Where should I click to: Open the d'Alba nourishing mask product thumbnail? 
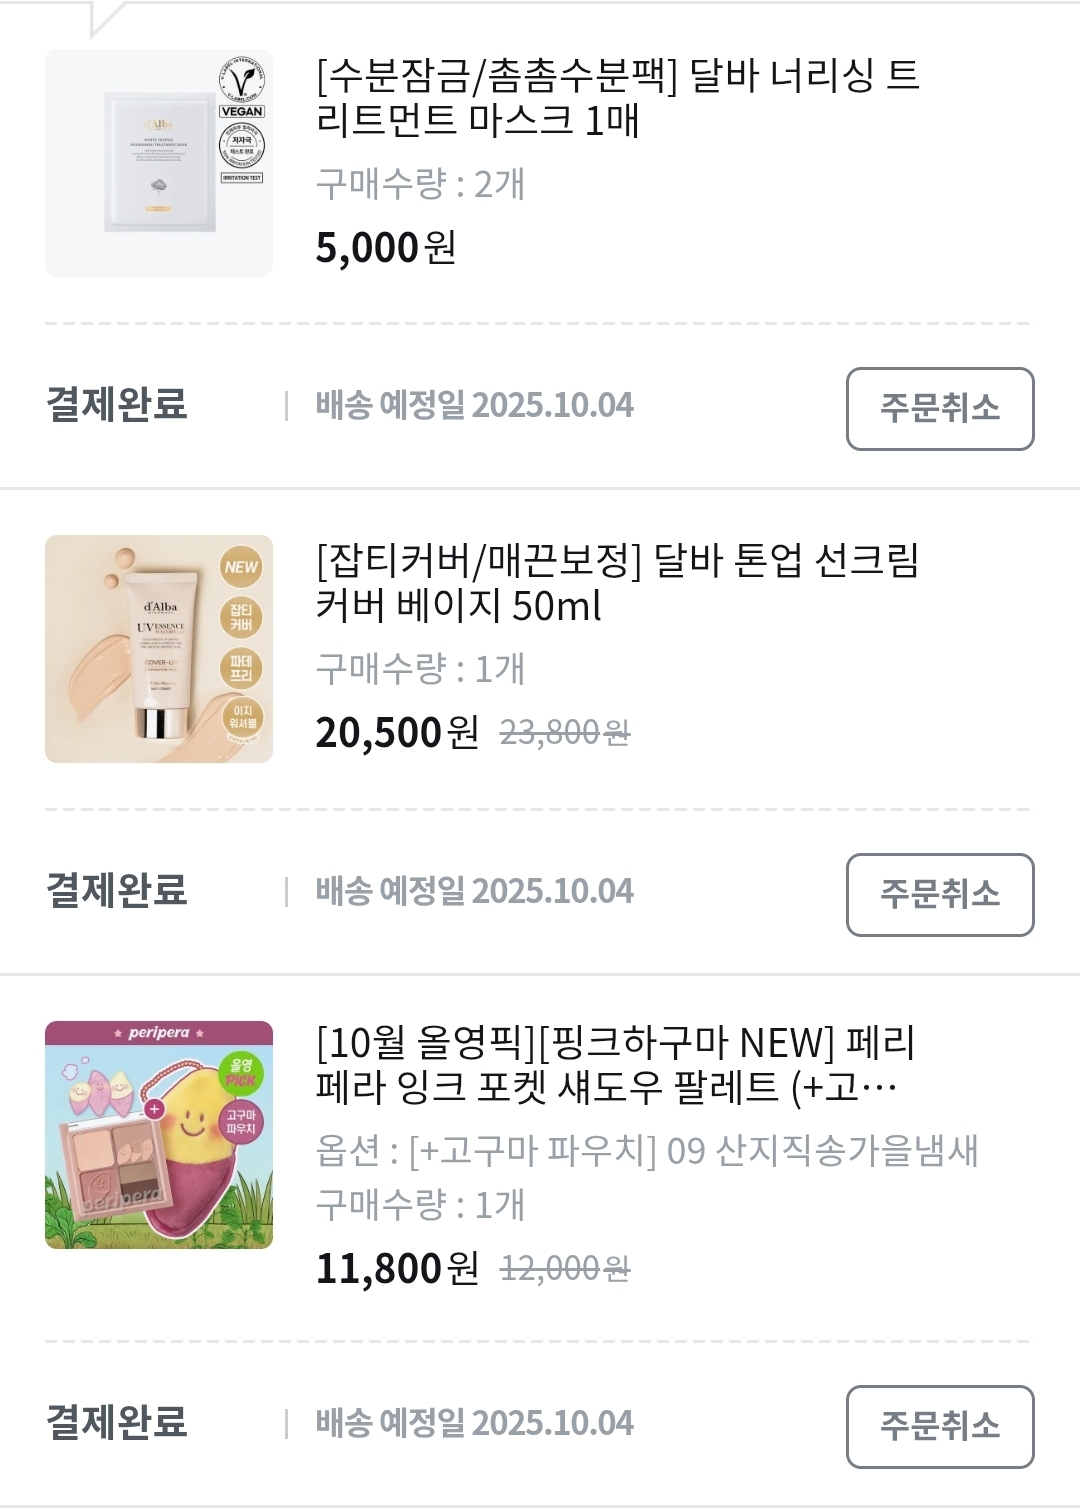(159, 163)
